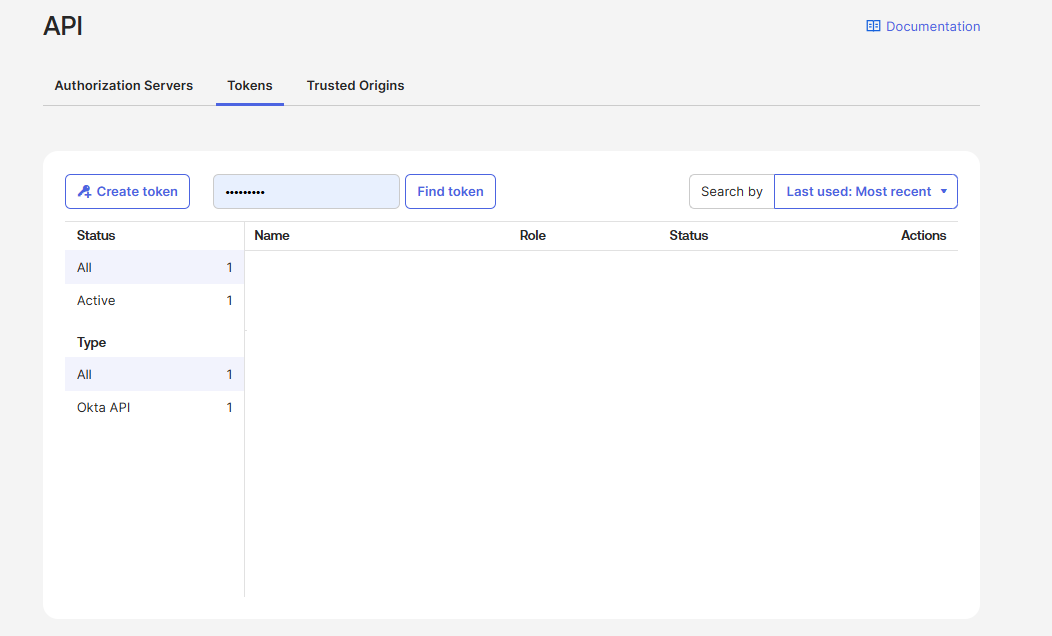Filter tokens by Active status
The image size is (1052, 636).
pyautogui.click(x=96, y=301)
